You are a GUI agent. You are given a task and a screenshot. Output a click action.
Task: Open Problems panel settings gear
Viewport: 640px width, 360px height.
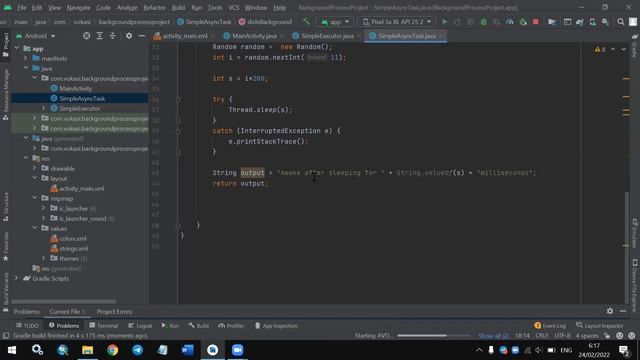[x=610, y=311]
